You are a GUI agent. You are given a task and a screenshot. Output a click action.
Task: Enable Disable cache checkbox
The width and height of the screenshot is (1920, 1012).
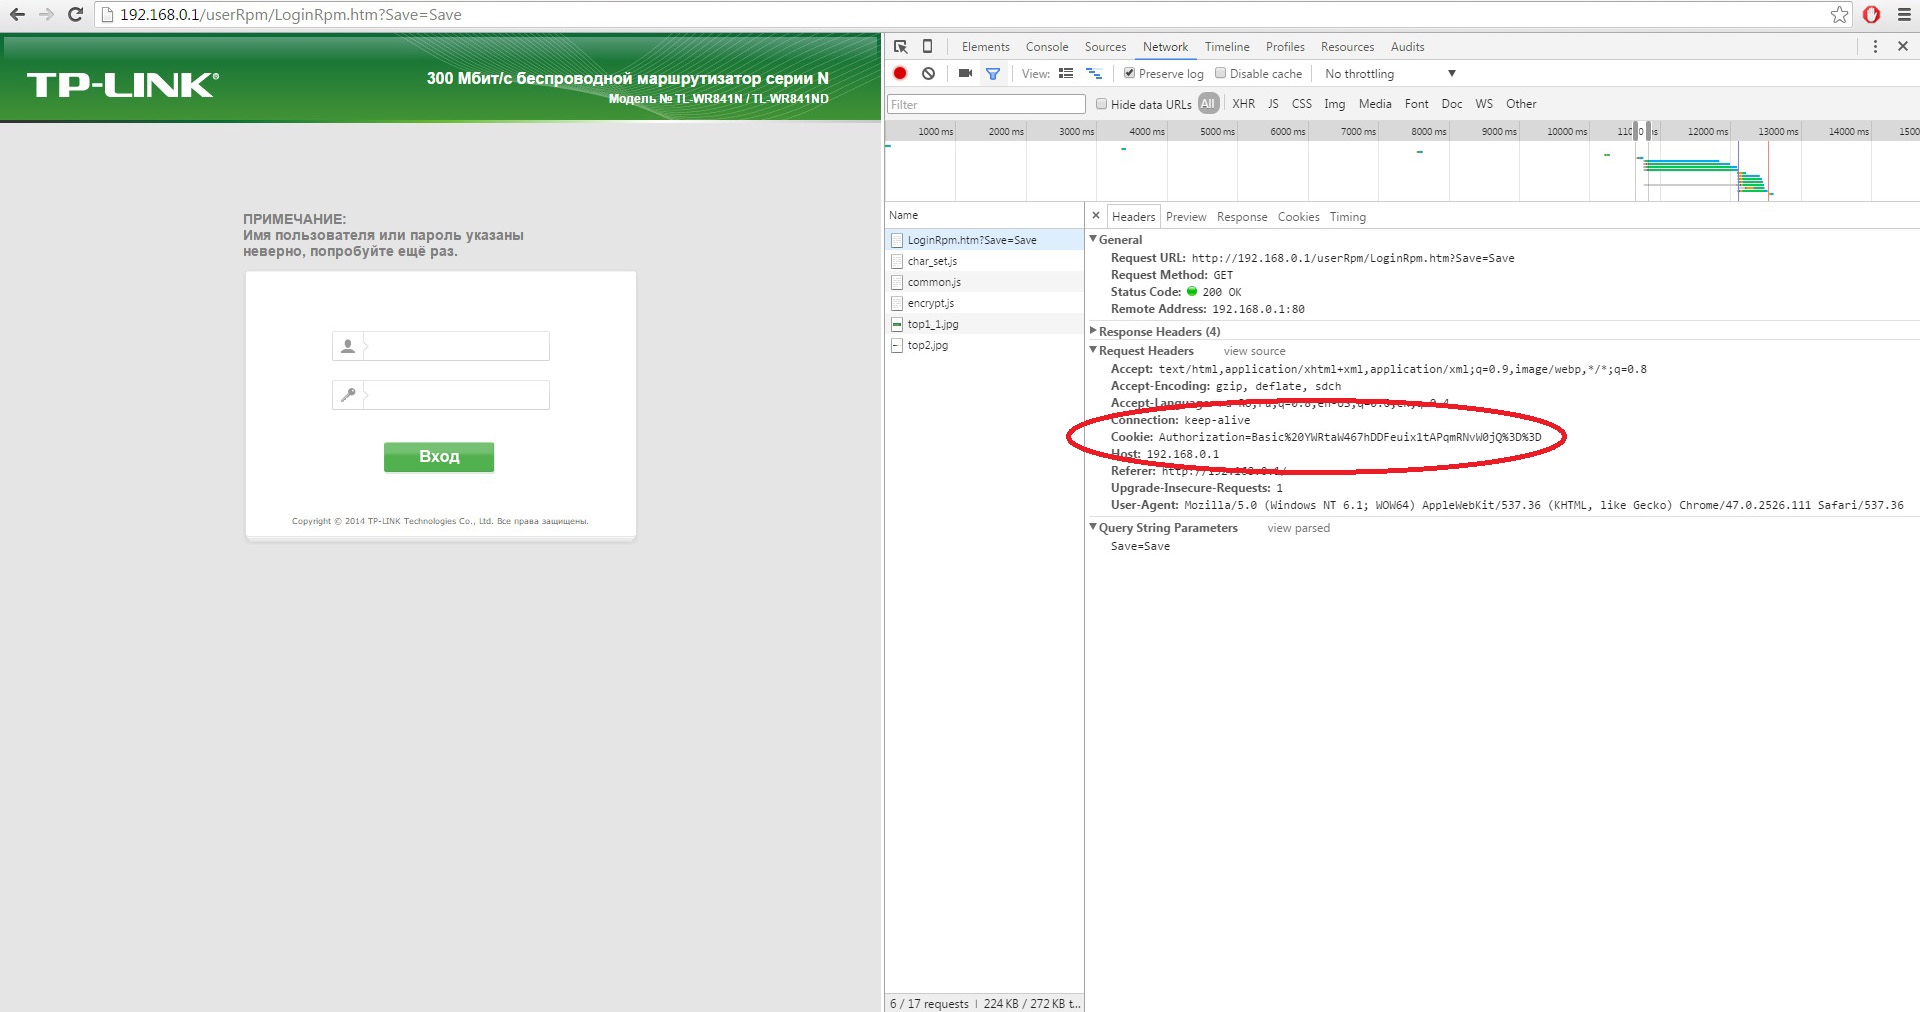coord(1220,73)
